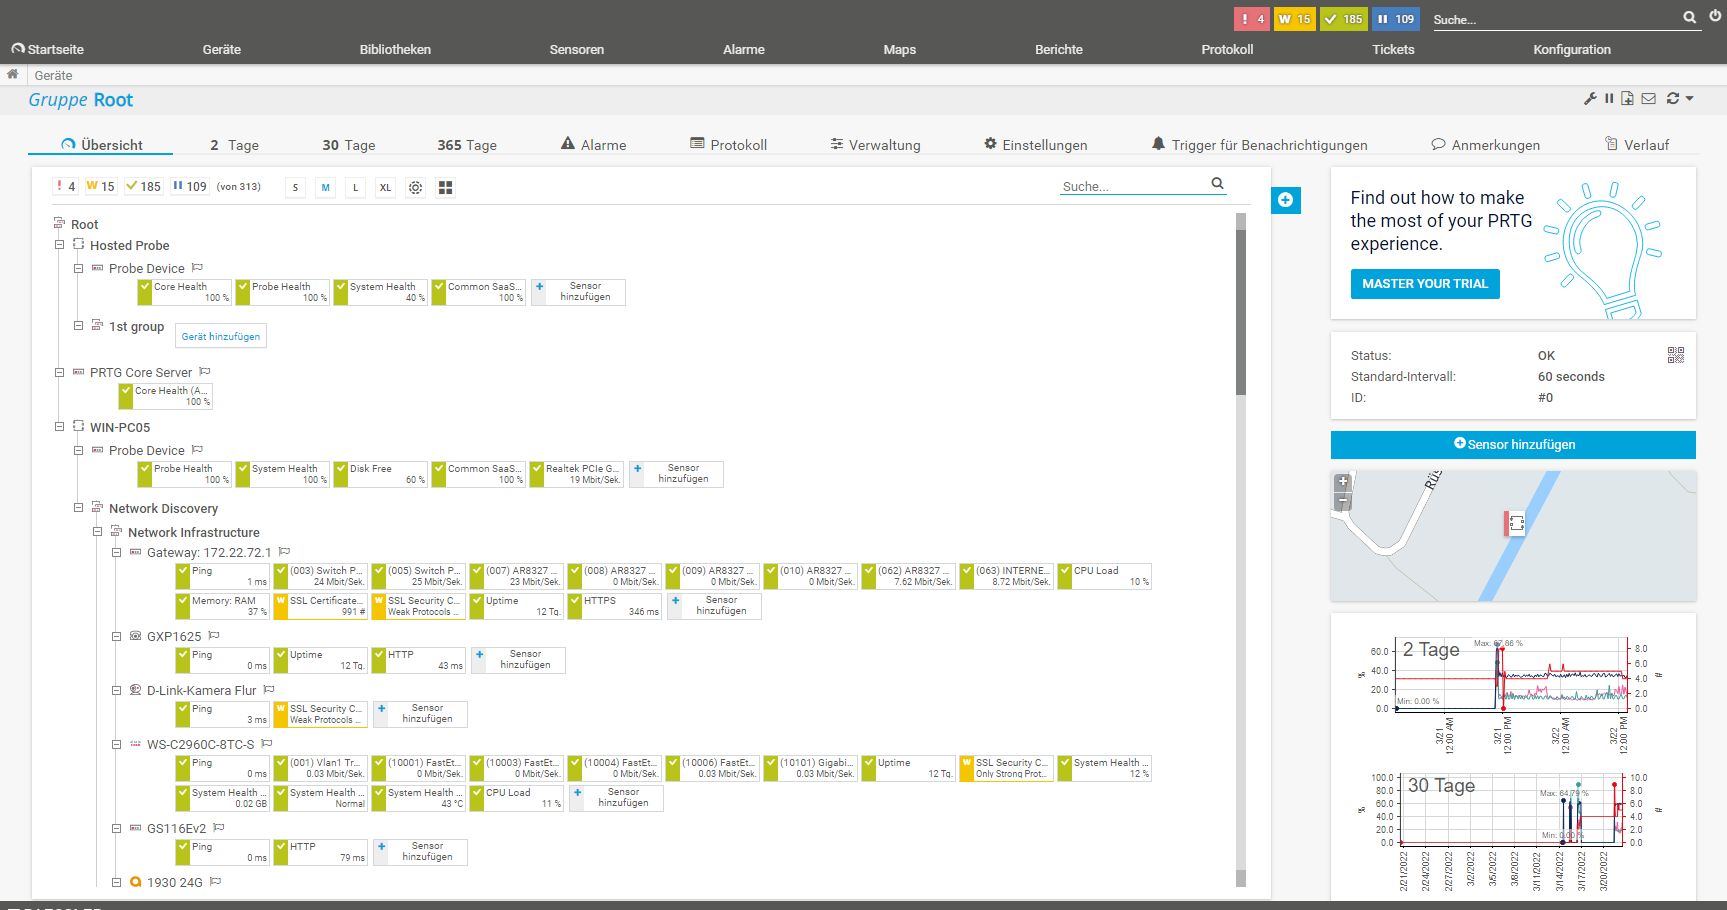Image resolution: width=1727 pixels, height=910 pixels.
Task: Zoom in on the geo map
Action: [1343, 482]
